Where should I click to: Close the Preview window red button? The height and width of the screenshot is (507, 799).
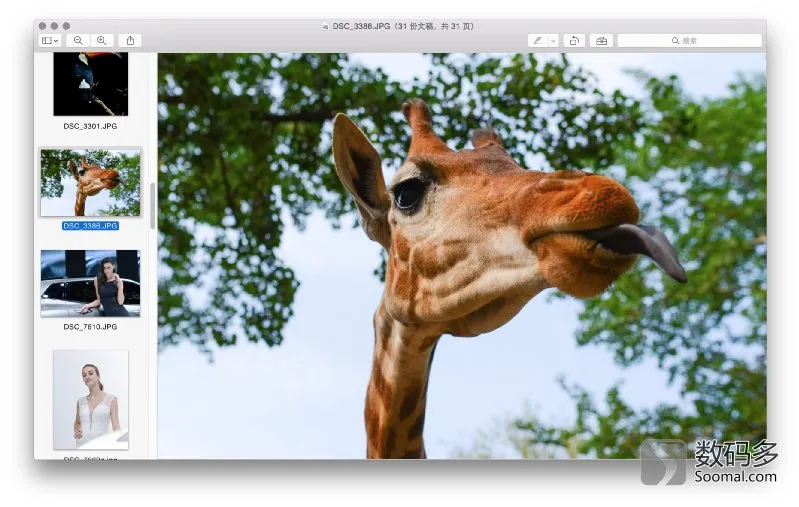42,26
